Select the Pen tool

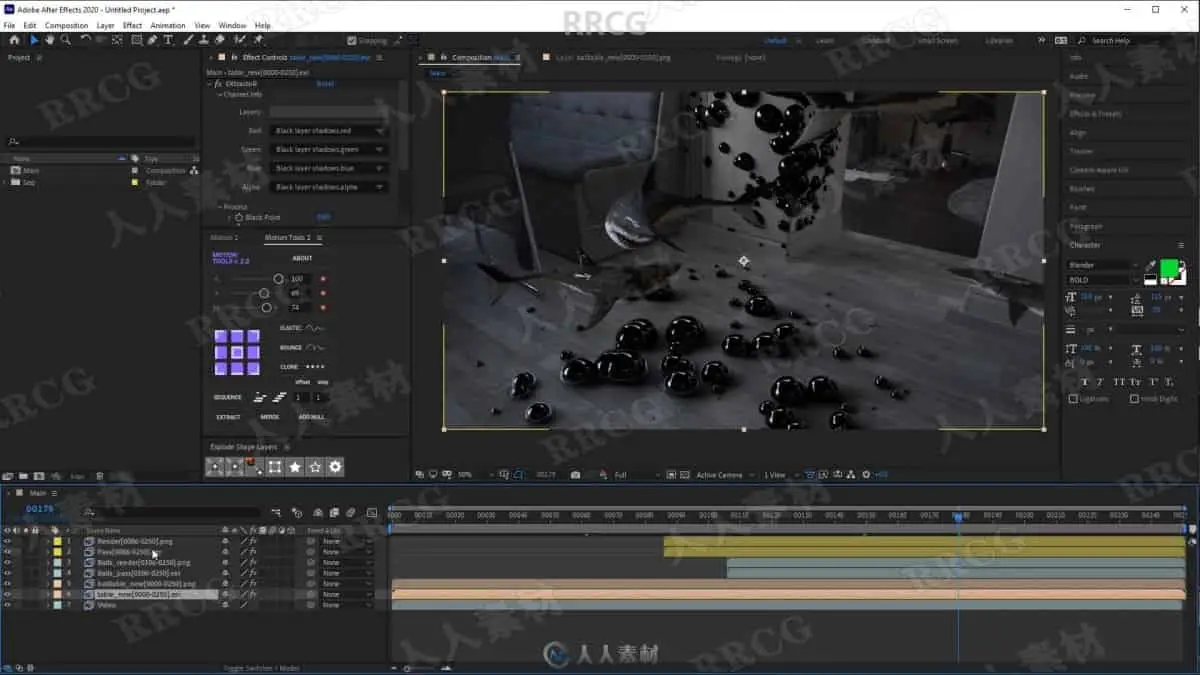click(152, 40)
